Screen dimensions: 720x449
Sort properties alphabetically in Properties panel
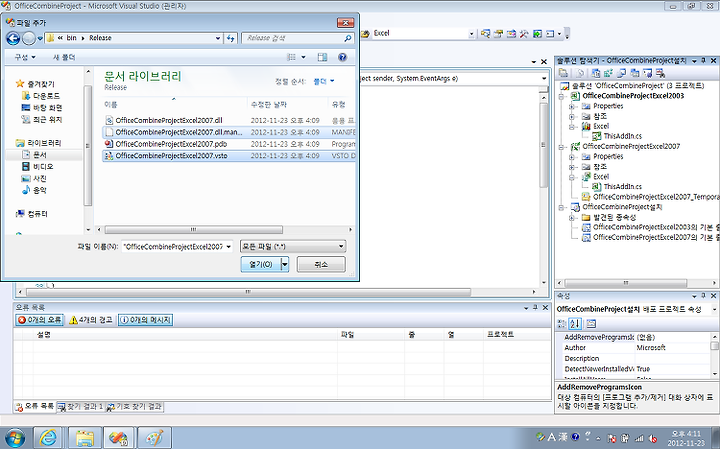tap(575, 324)
